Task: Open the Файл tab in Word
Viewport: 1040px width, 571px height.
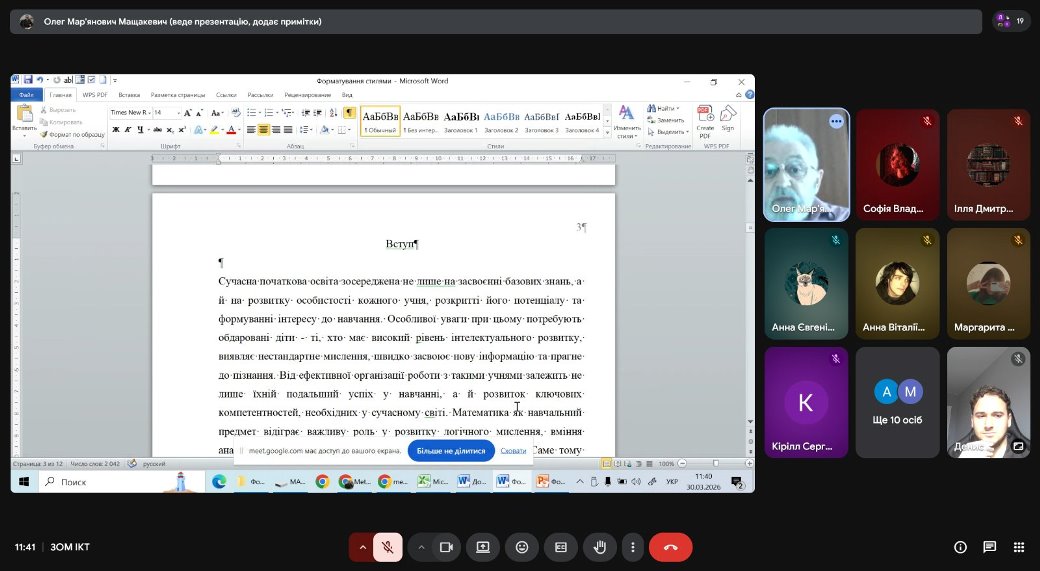Action: [x=26, y=95]
